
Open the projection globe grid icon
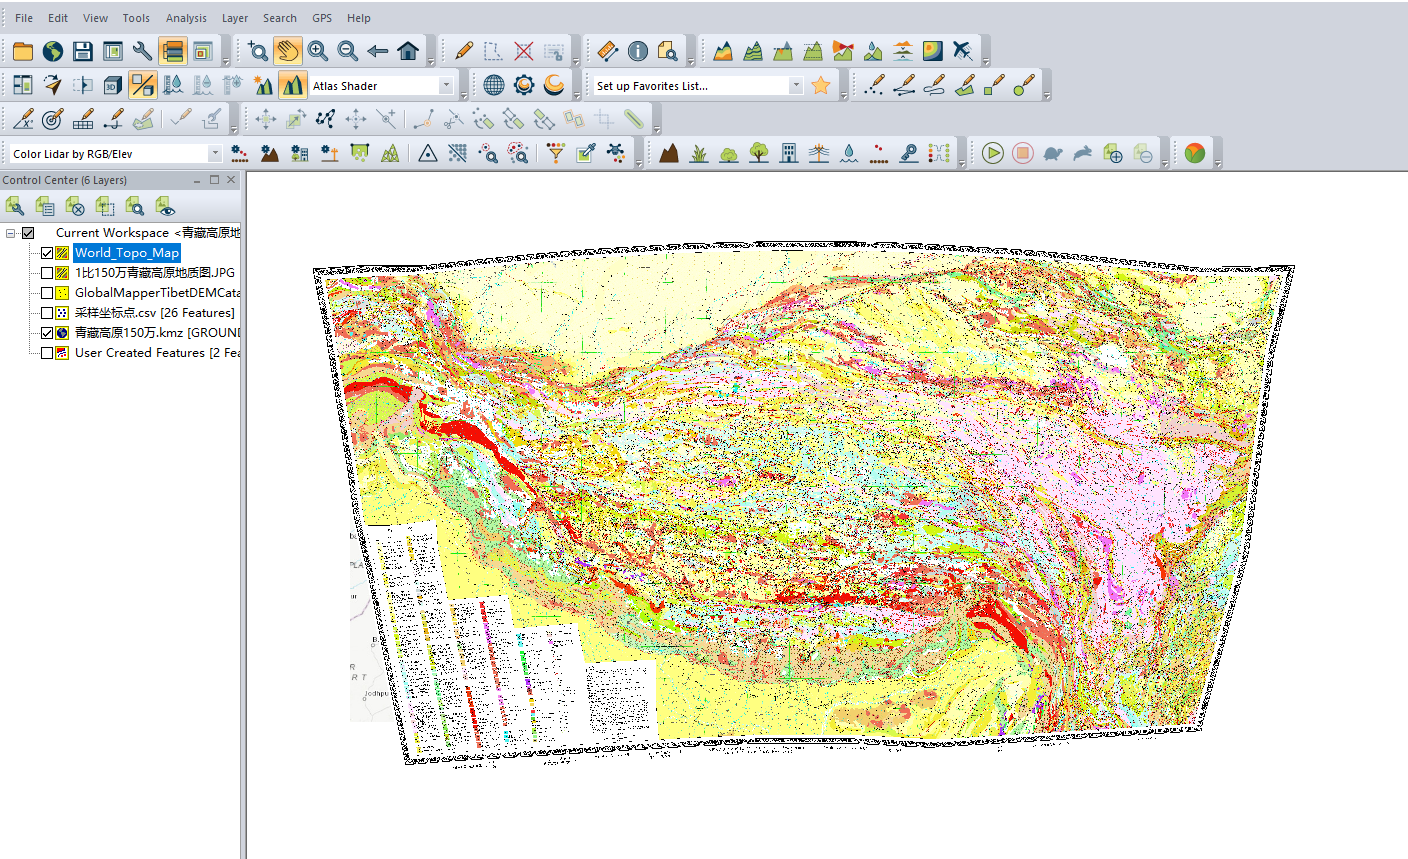pos(494,85)
